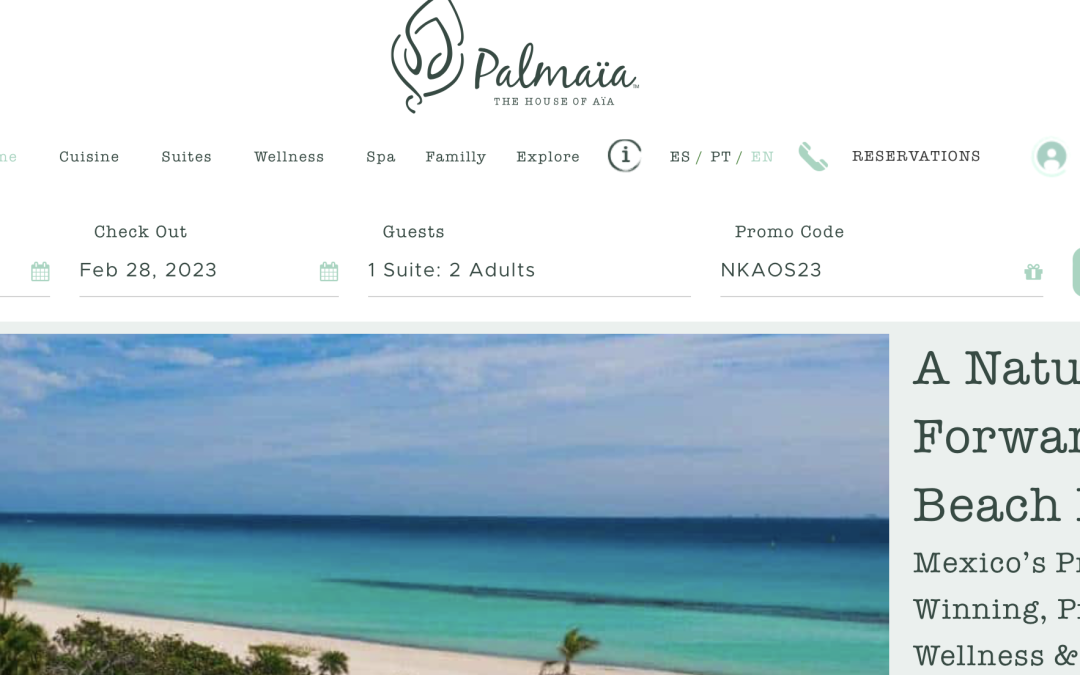Open the Check Out date picker Feb 28, 2023
Screen dimensions: 1080x675
coord(209,271)
